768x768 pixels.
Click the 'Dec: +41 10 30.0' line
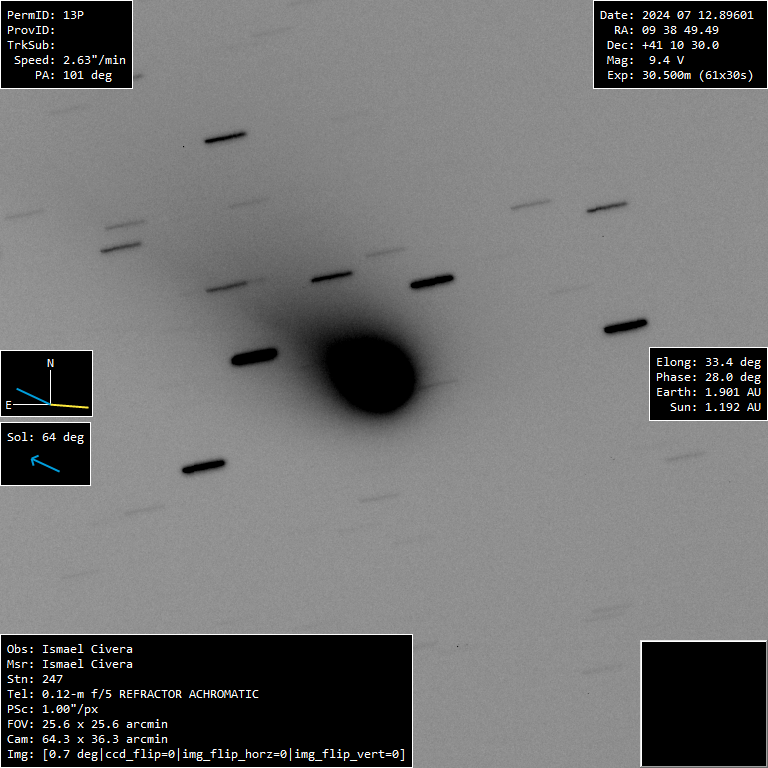(663, 45)
